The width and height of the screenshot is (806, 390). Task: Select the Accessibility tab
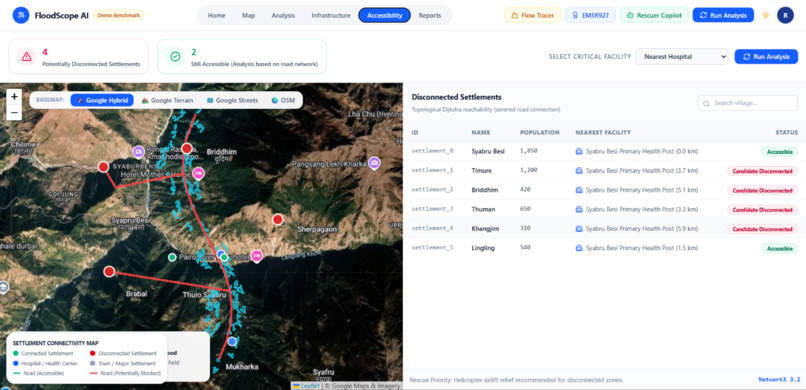pyautogui.click(x=384, y=15)
